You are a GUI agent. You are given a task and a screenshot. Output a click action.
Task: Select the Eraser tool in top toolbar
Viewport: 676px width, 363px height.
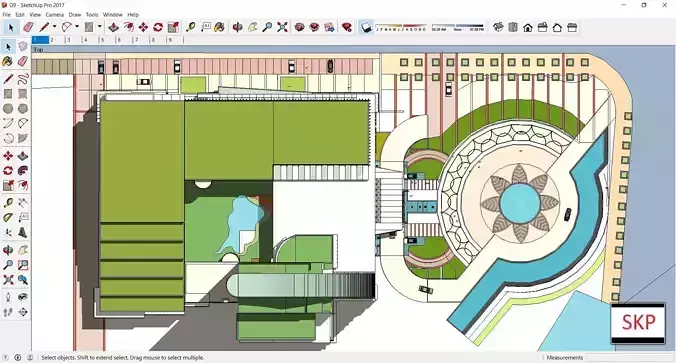pyautogui.click(x=28, y=27)
